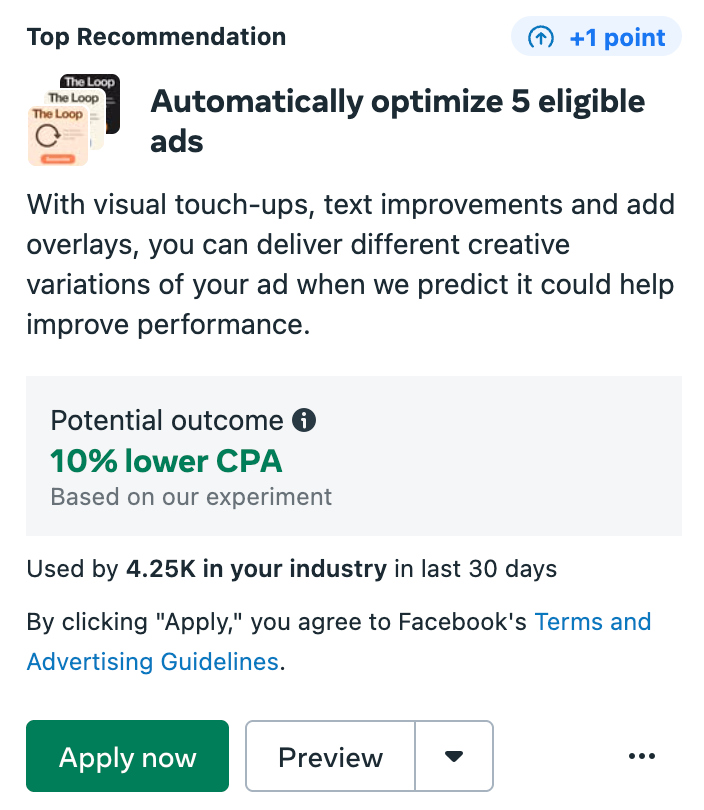
Task: Open the Potential outcome info icon
Action: tap(304, 420)
